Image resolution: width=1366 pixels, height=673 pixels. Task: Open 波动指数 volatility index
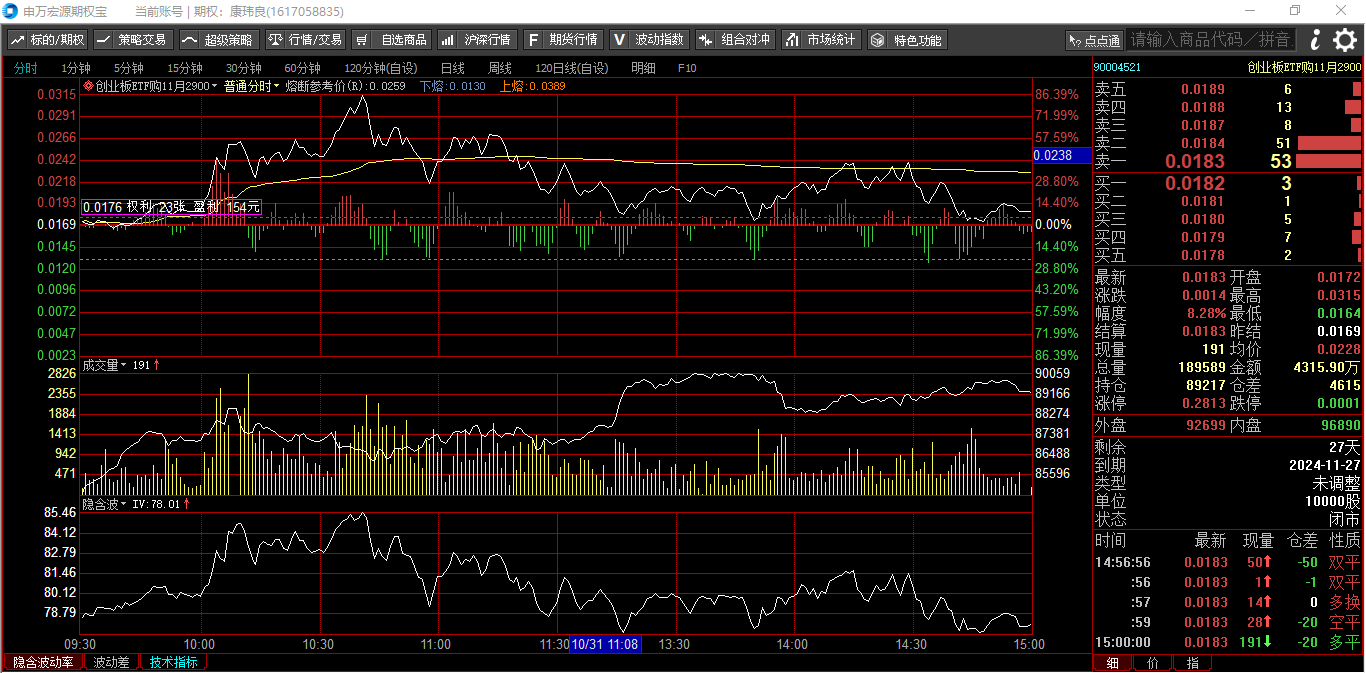[649, 40]
